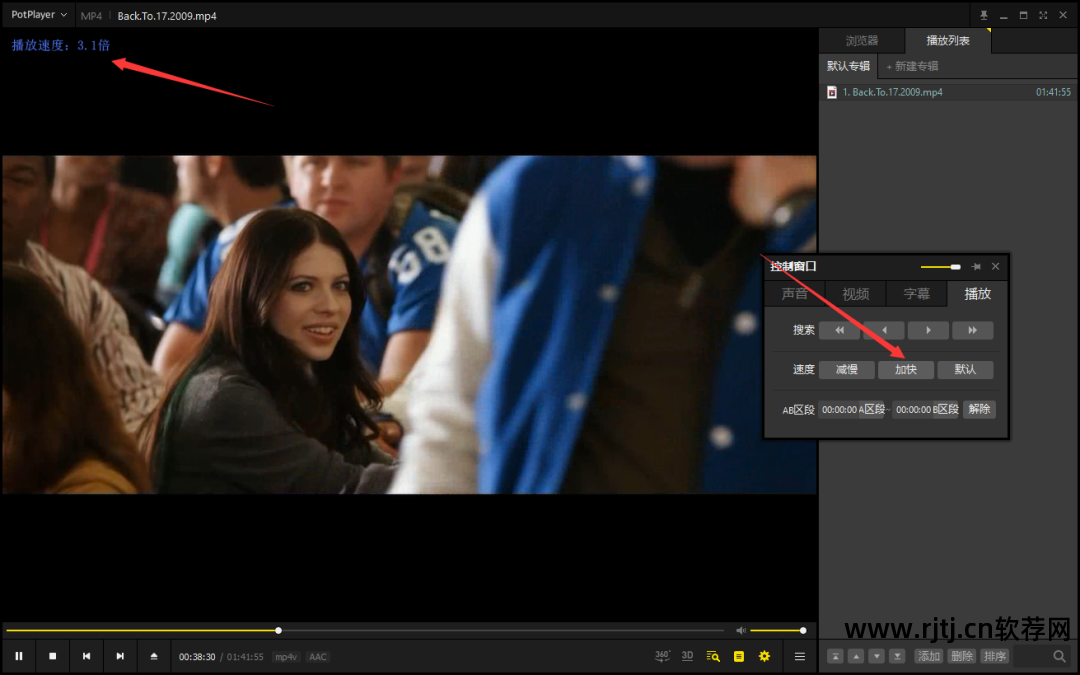The height and width of the screenshot is (675, 1080).
Task: Toggle 3D video mode
Action: (687, 656)
